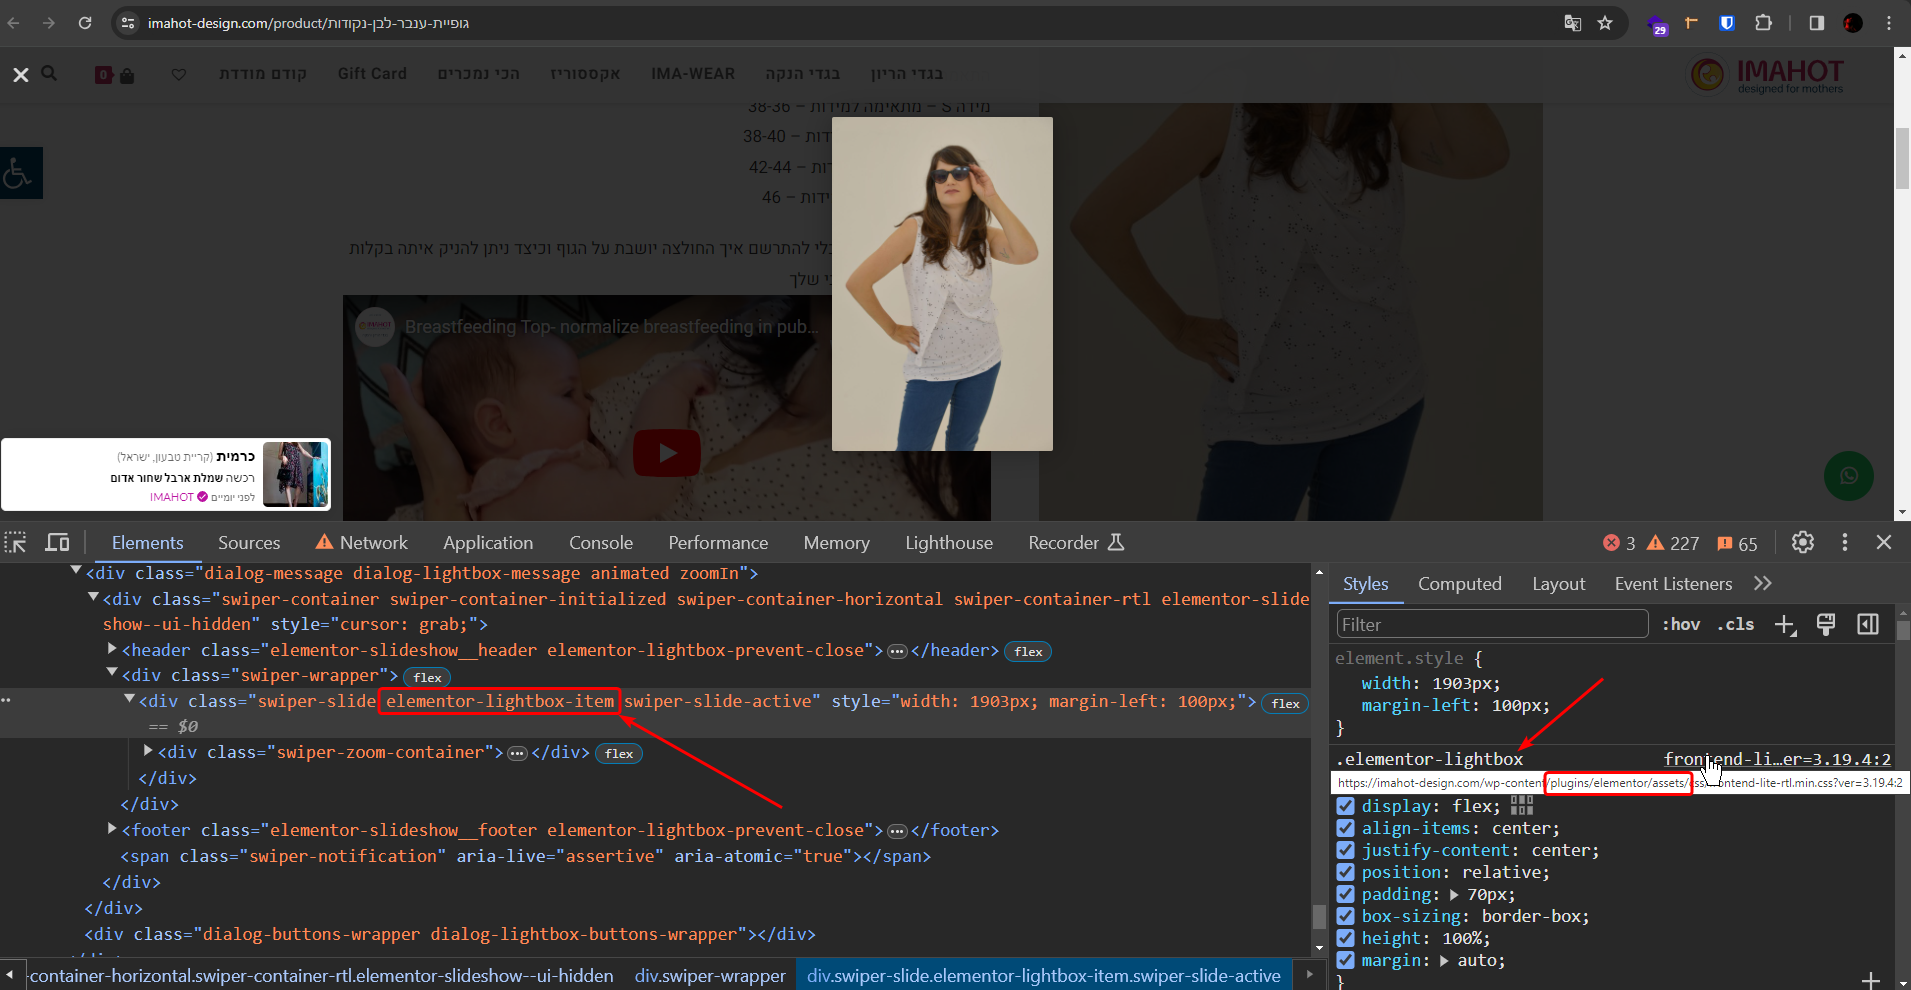The width and height of the screenshot is (1911, 990).
Task: Uncheck the display: flex property
Action: pyautogui.click(x=1345, y=806)
